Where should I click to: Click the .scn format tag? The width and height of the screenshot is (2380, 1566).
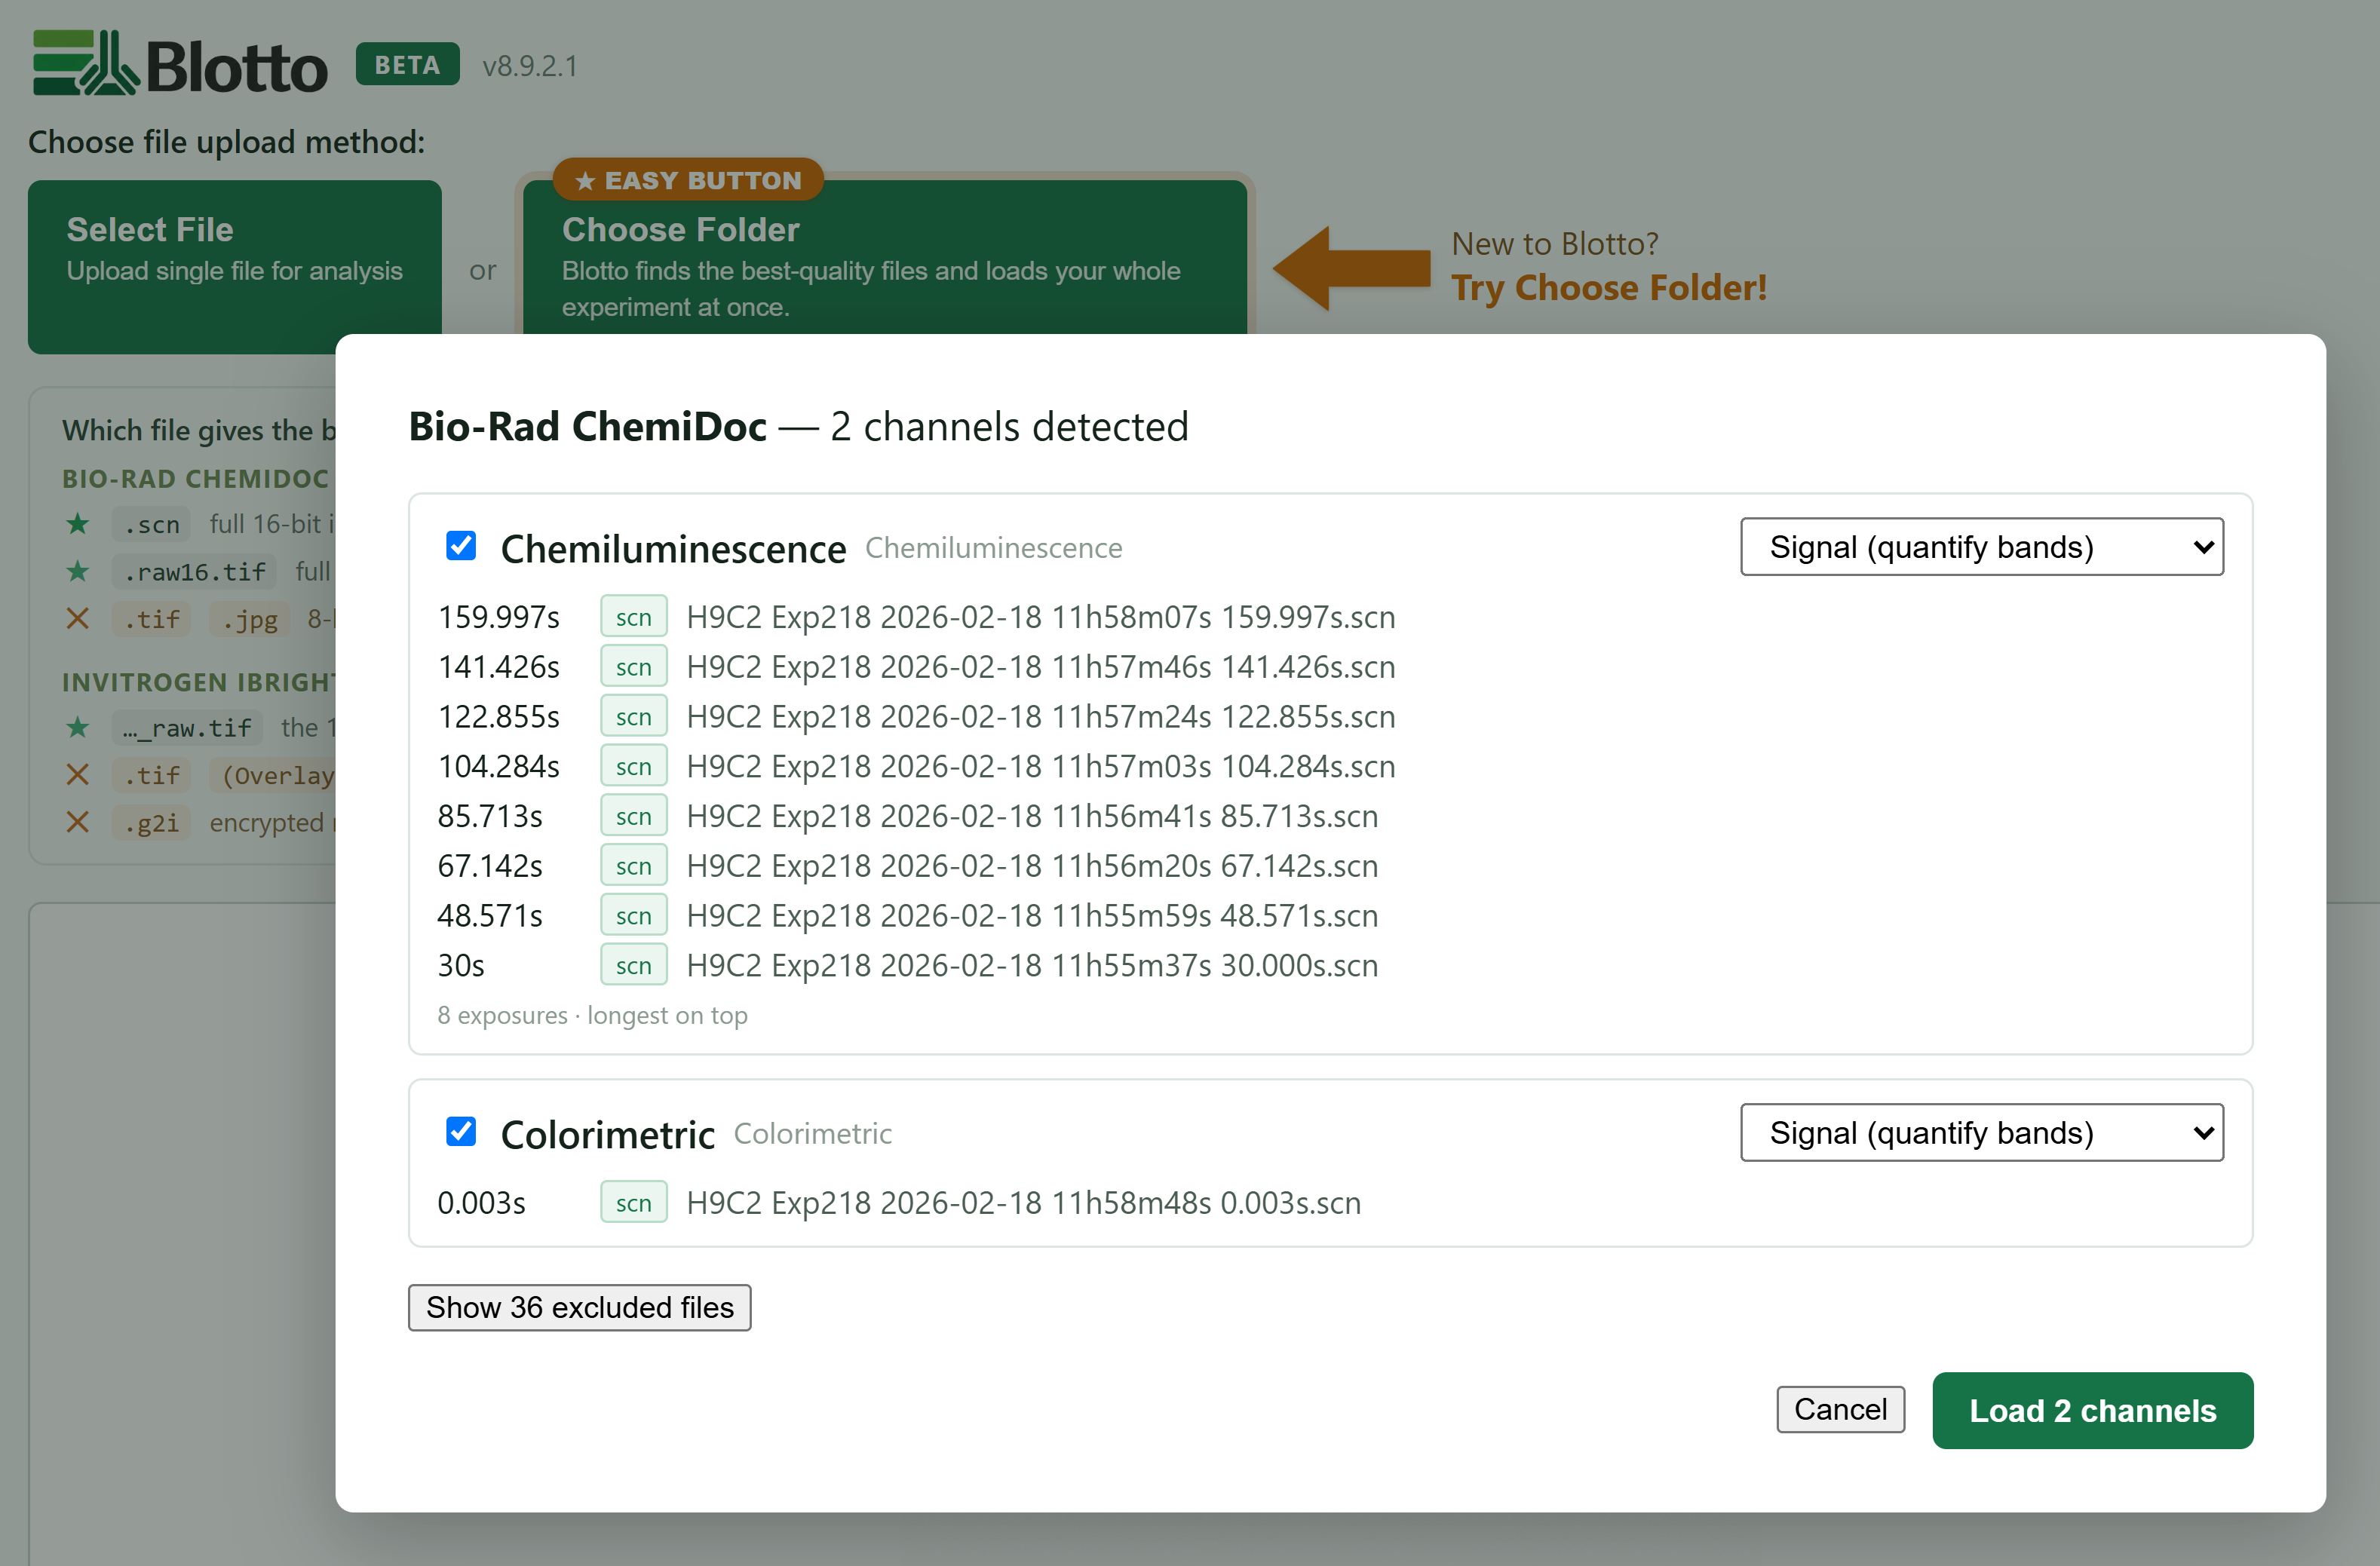click(151, 524)
